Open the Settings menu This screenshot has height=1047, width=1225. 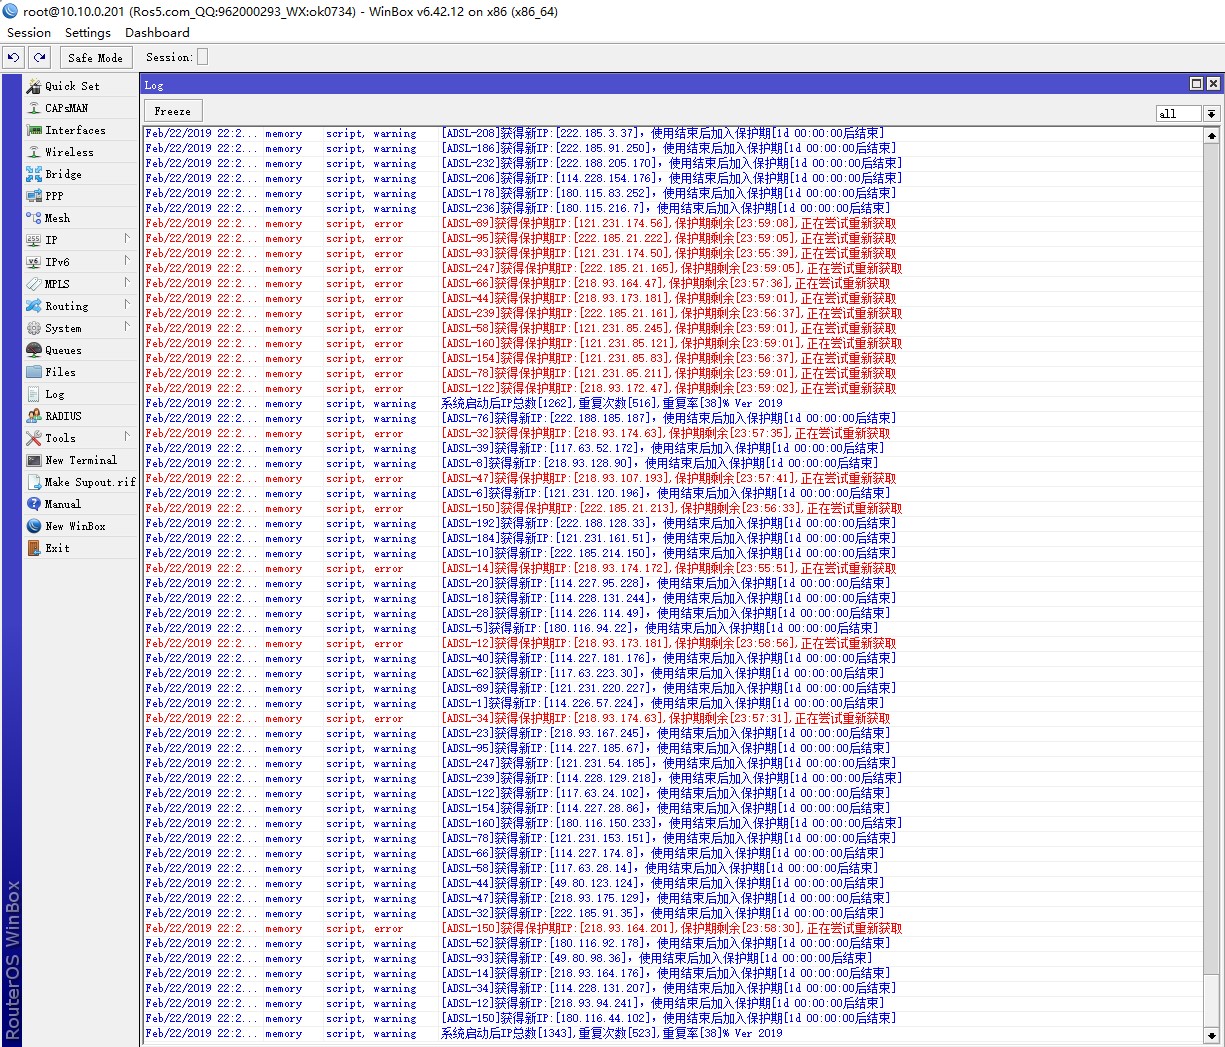coord(88,32)
